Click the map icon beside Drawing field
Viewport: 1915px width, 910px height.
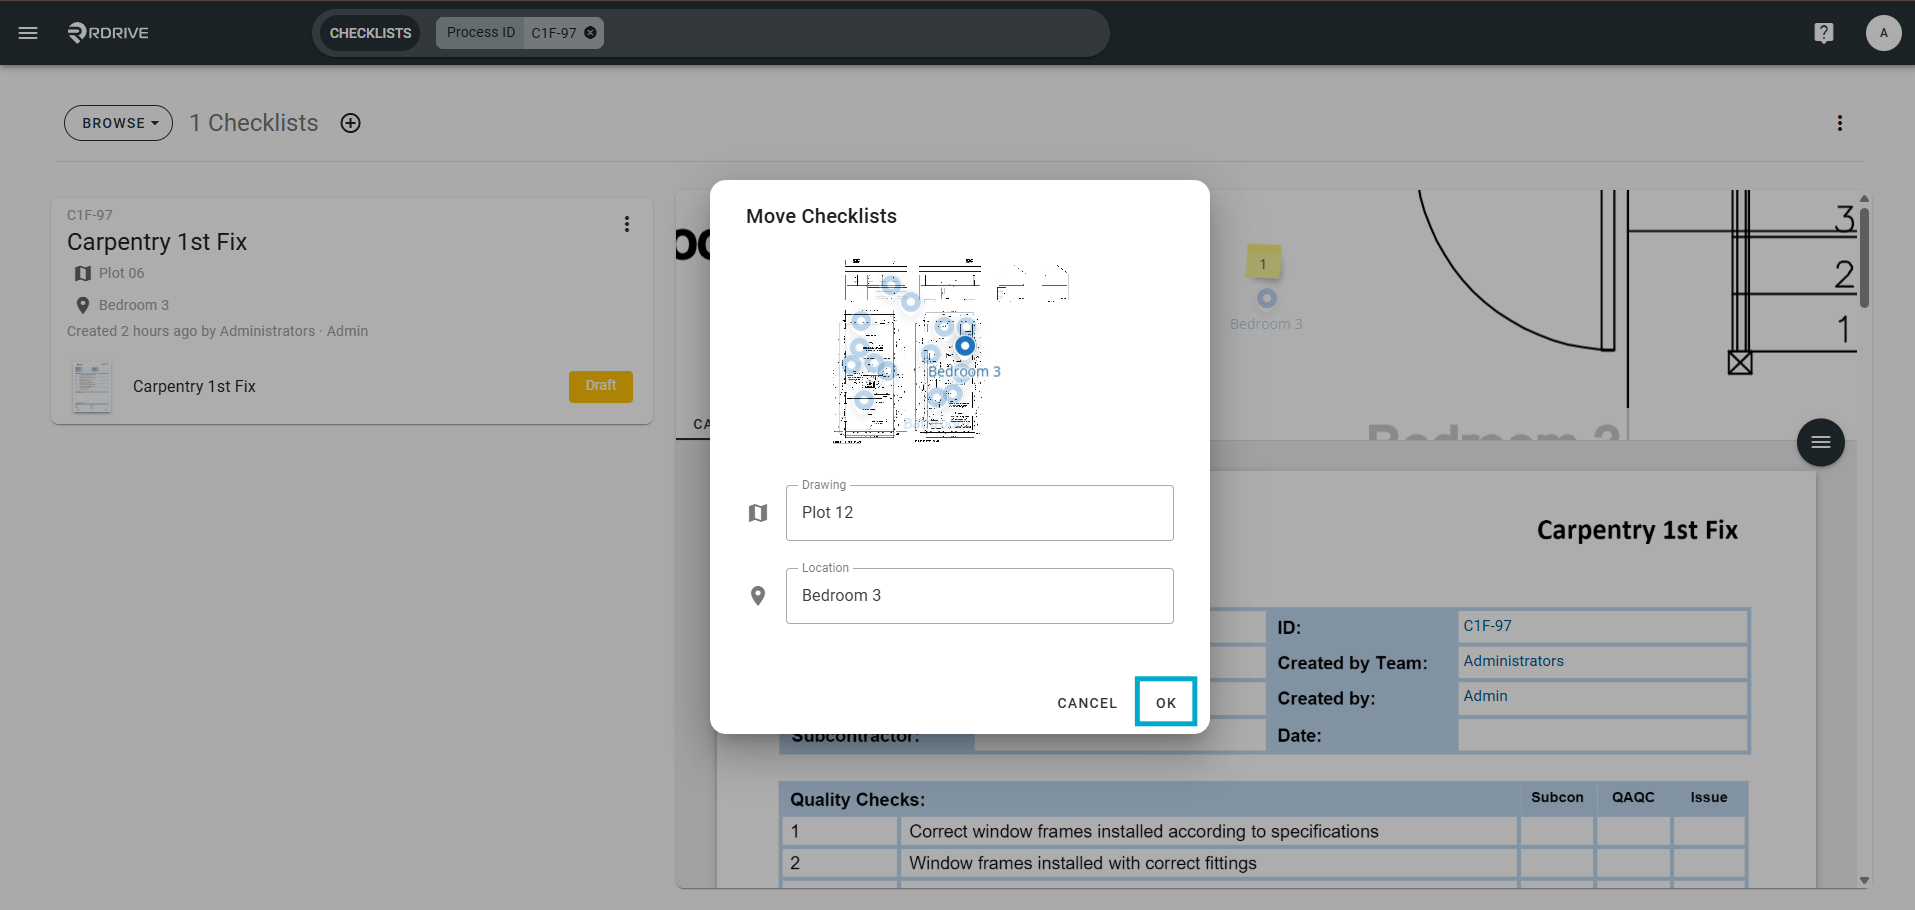[758, 513]
